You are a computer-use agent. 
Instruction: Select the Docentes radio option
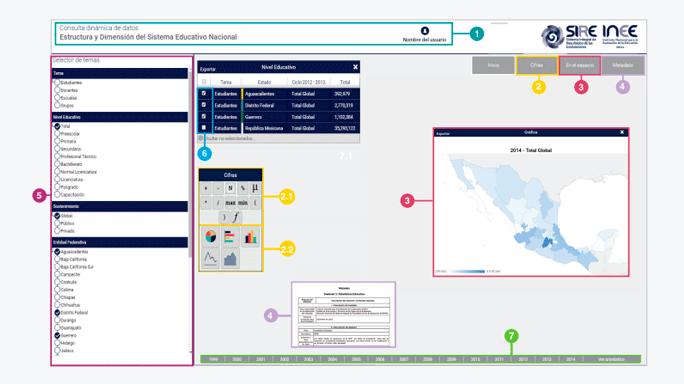57,90
